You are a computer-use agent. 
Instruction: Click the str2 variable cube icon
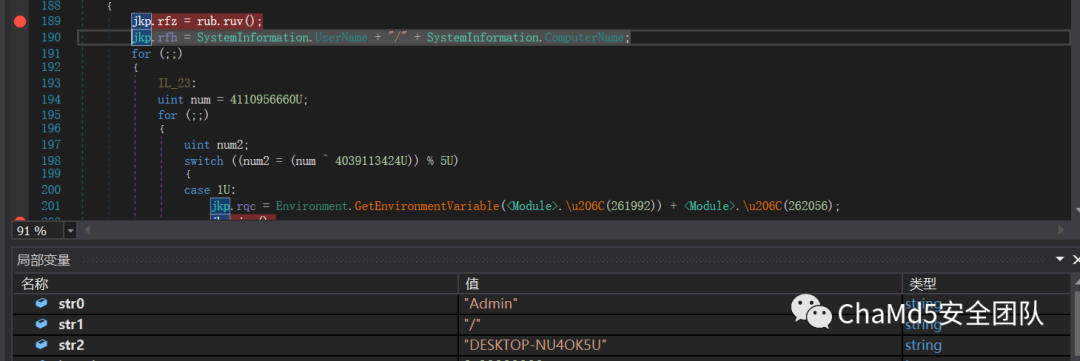pos(42,344)
